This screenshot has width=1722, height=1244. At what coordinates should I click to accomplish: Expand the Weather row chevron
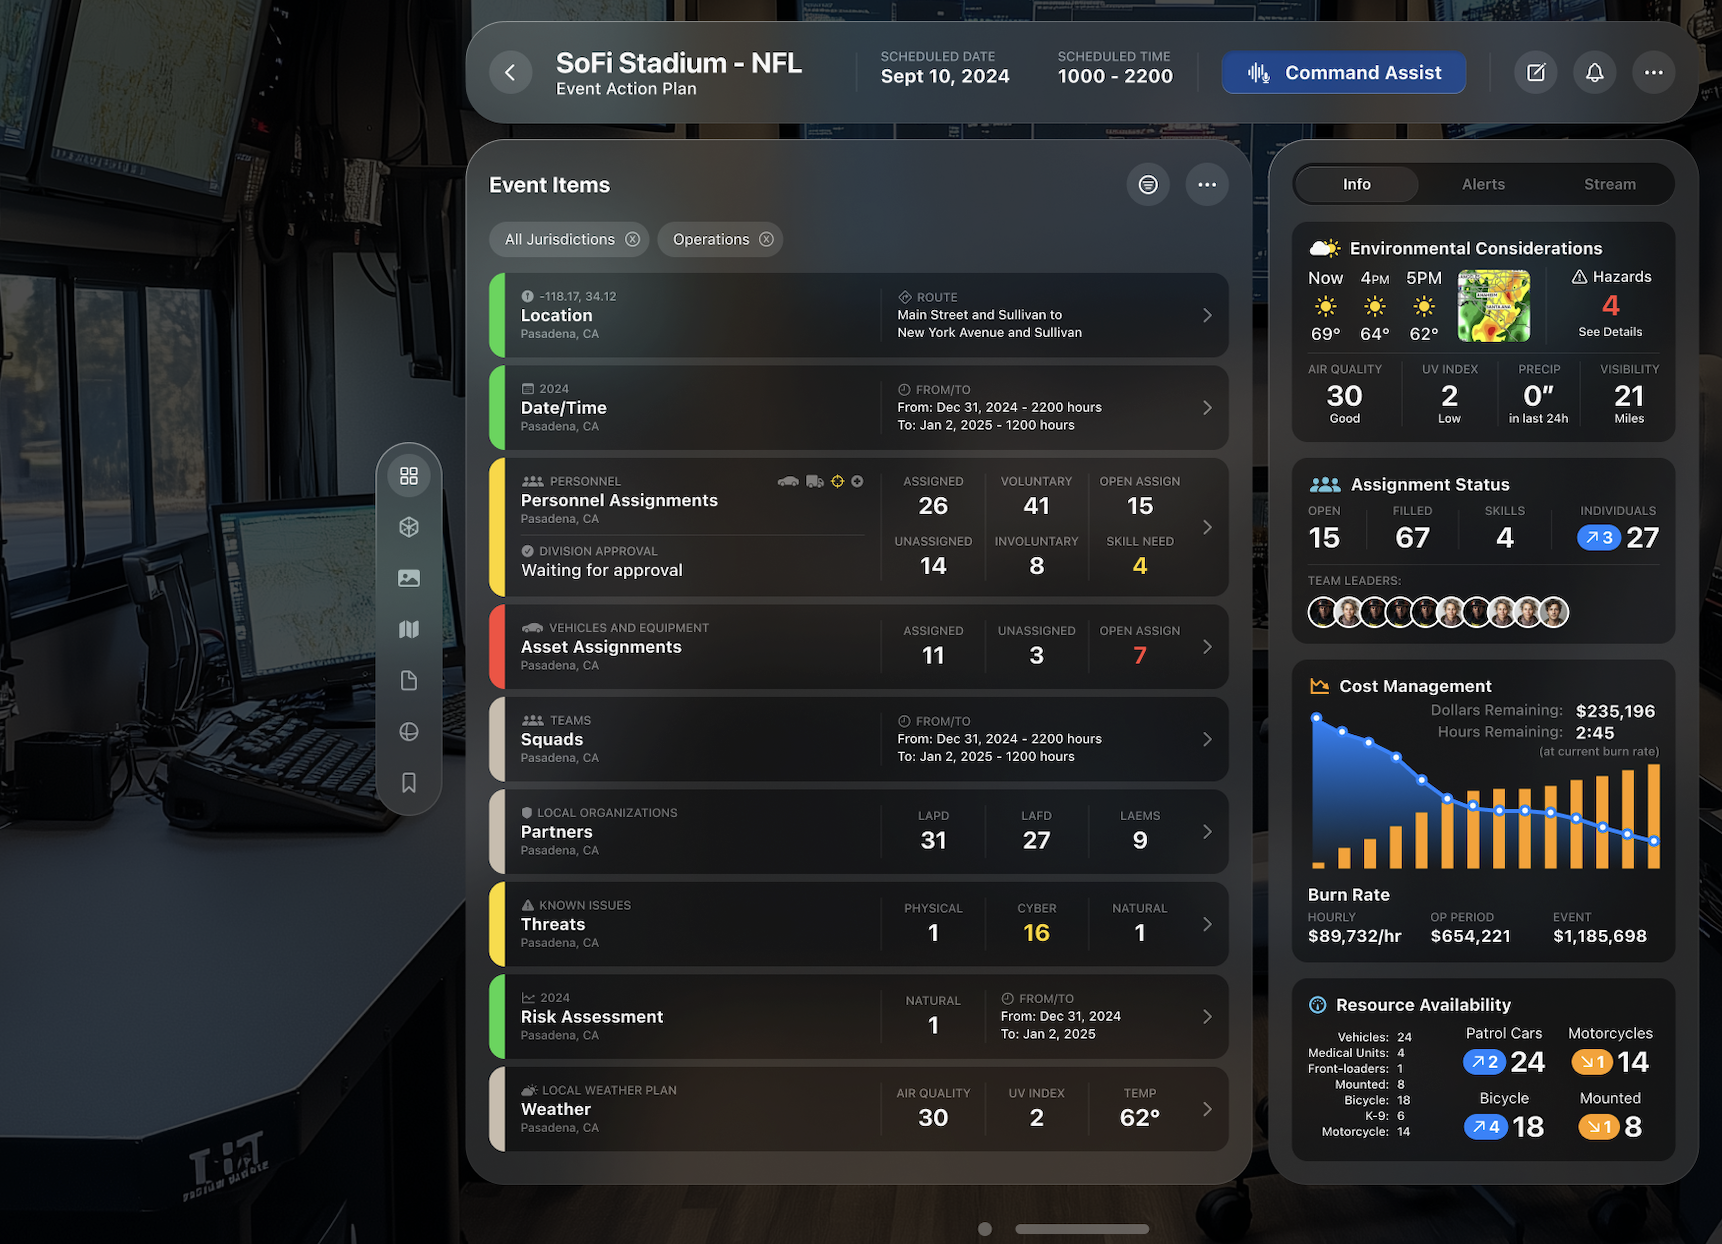click(1207, 1109)
